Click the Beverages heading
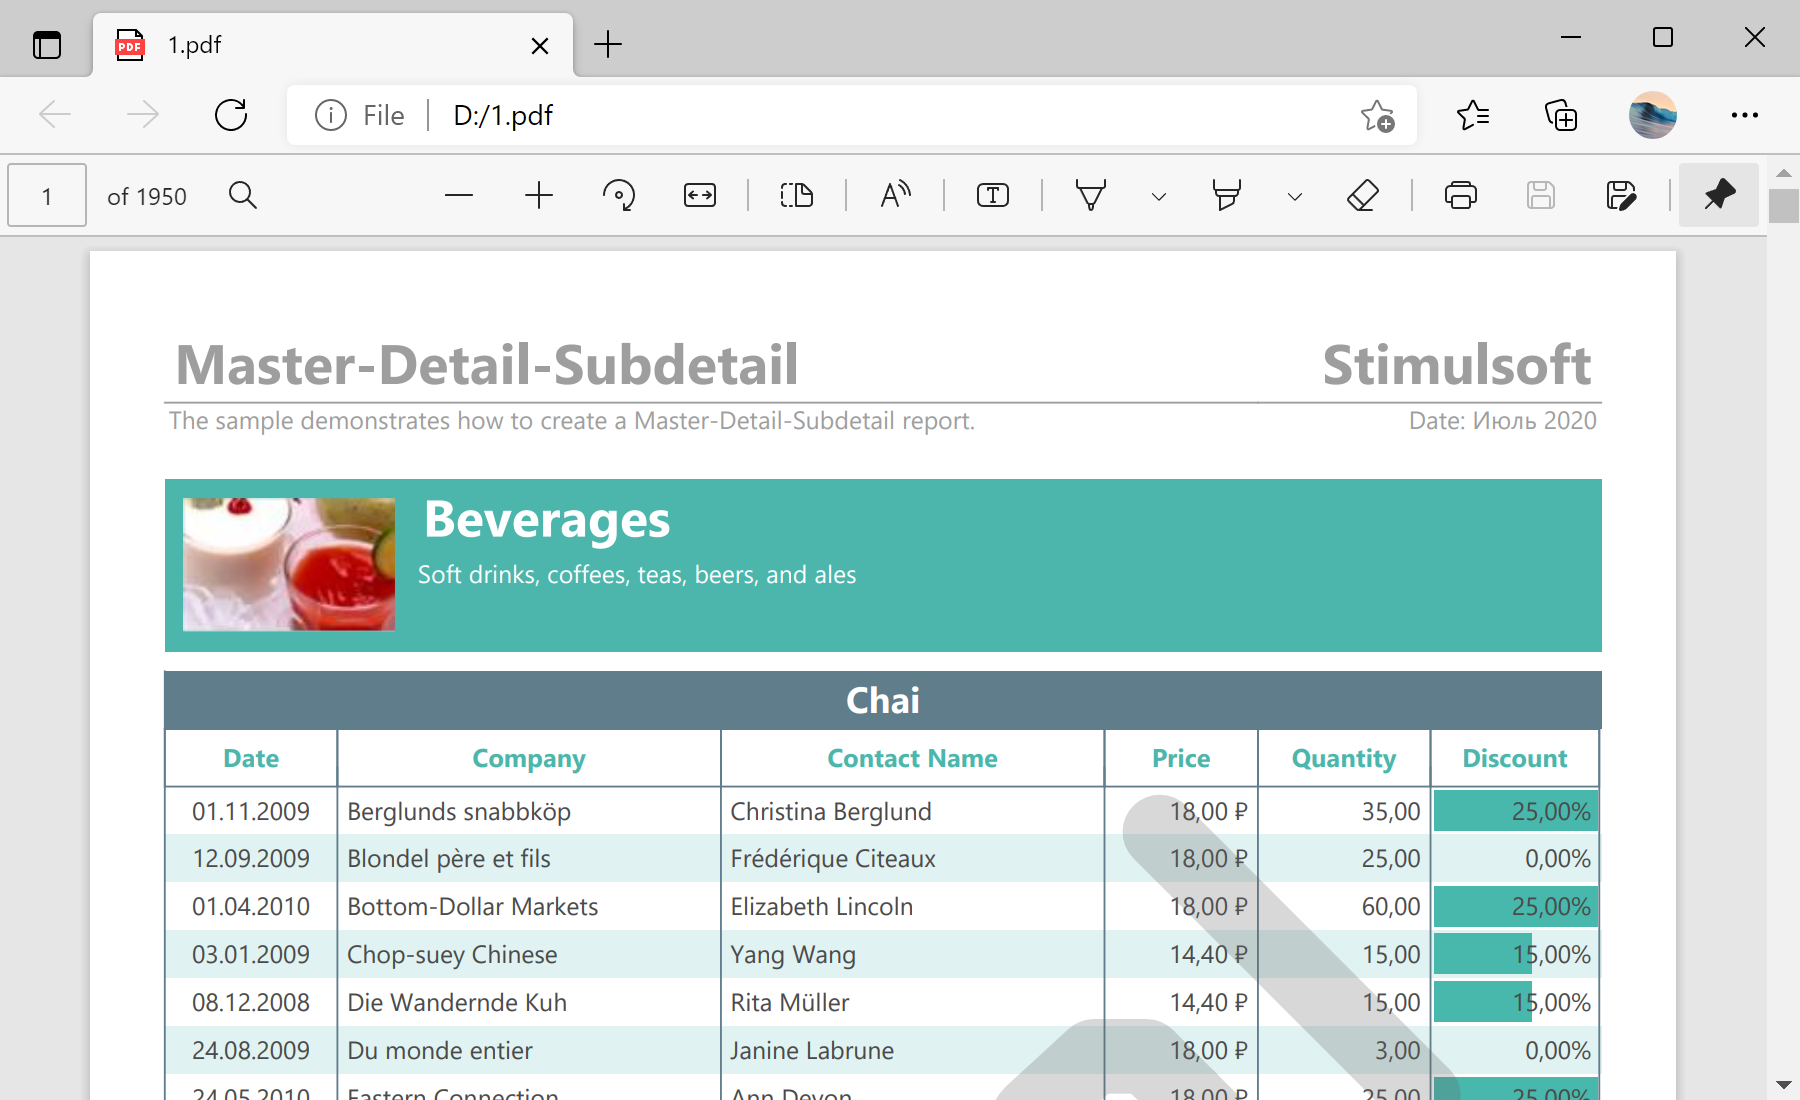Image resolution: width=1800 pixels, height=1100 pixels. 547,521
